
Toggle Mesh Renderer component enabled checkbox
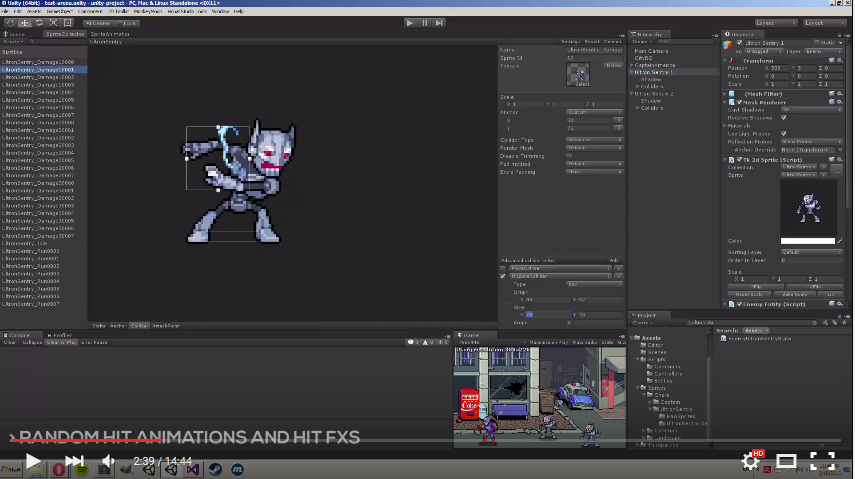click(739, 102)
